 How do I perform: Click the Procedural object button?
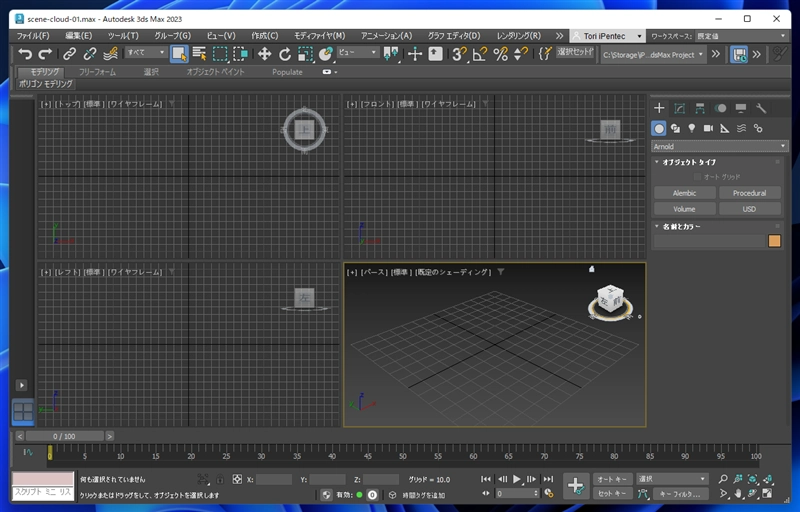(749, 193)
